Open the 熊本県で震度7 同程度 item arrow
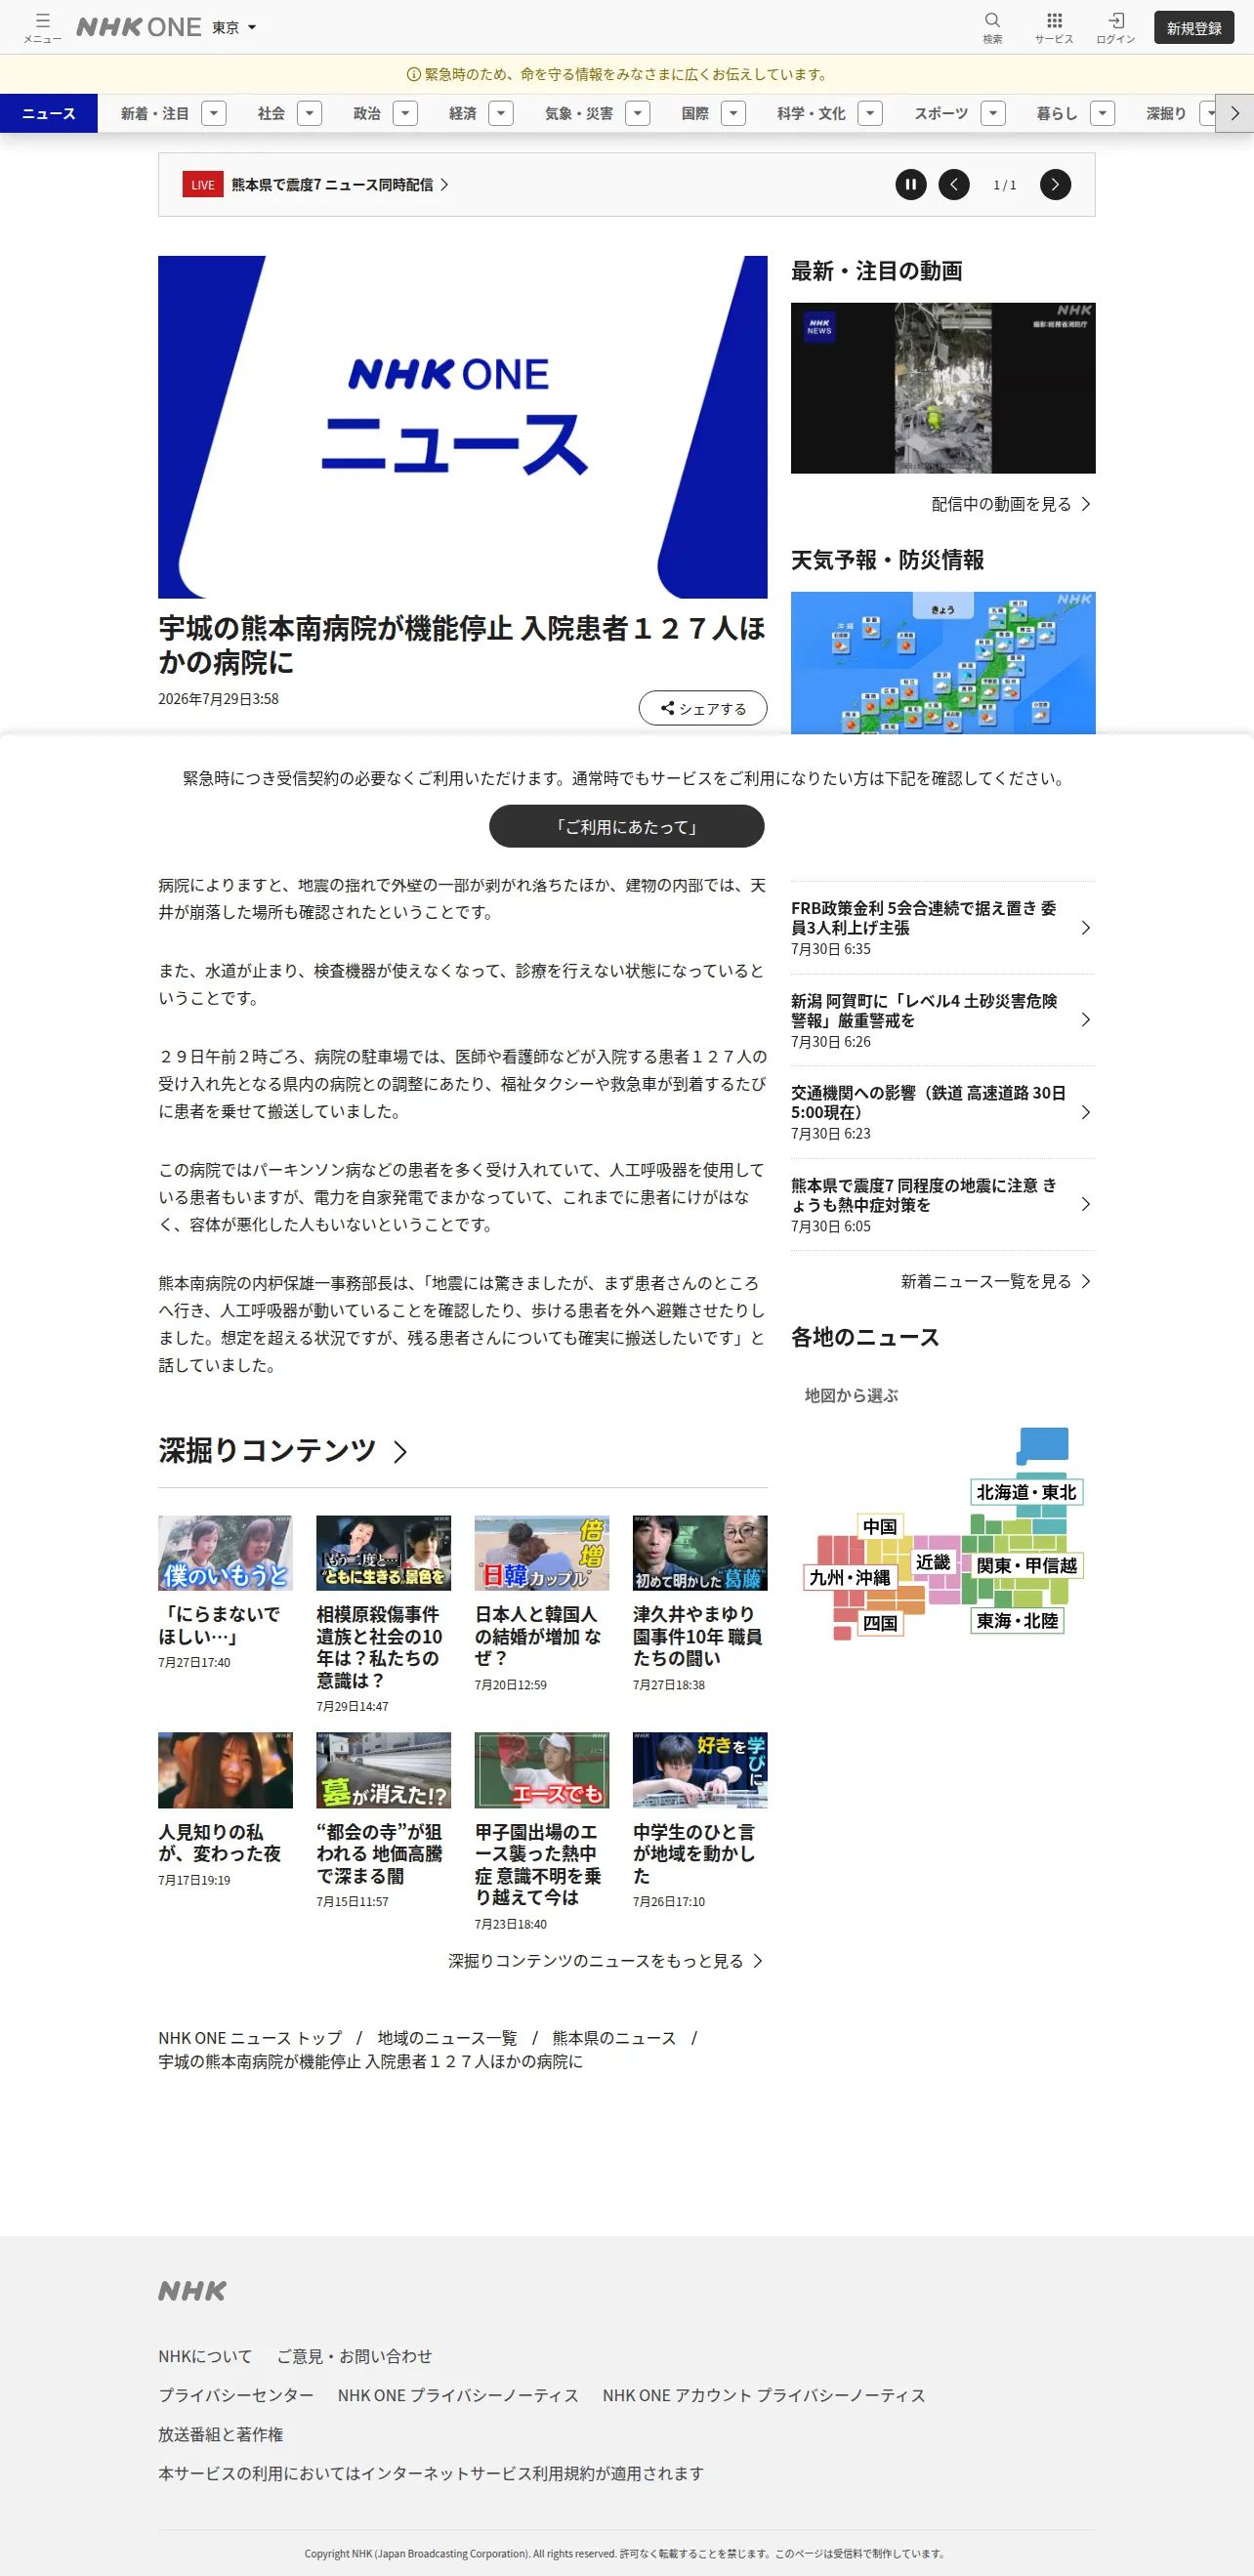This screenshot has width=1254, height=2576. coord(1086,1204)
